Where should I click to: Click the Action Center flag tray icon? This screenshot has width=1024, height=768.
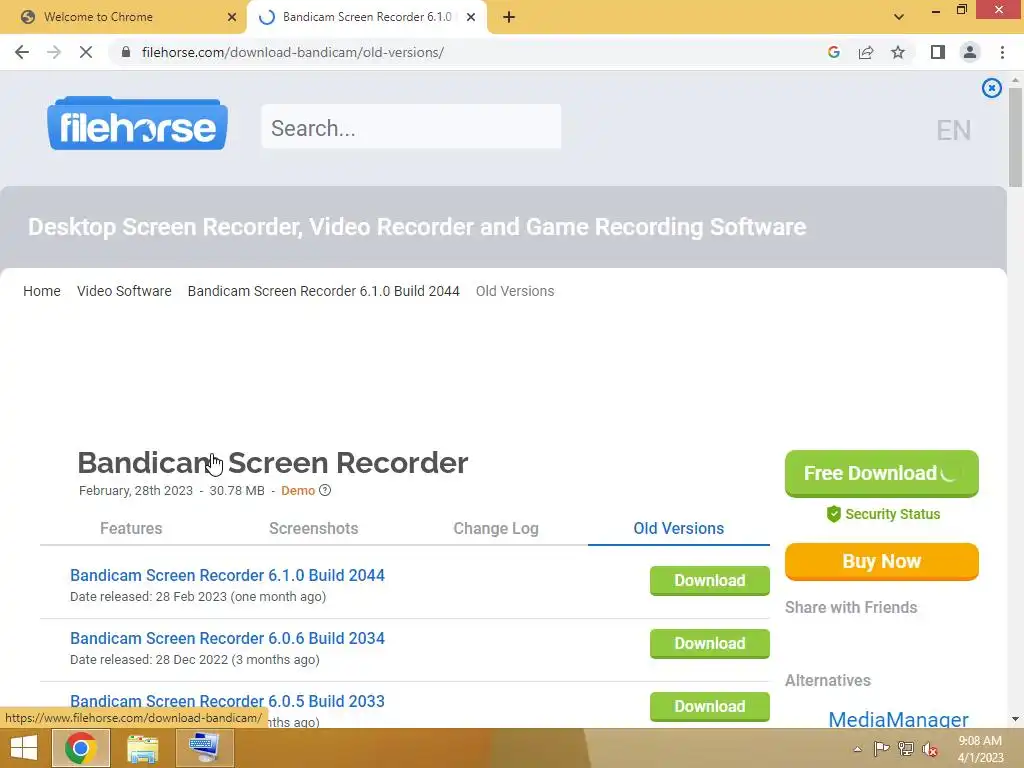tap(881, 749)
